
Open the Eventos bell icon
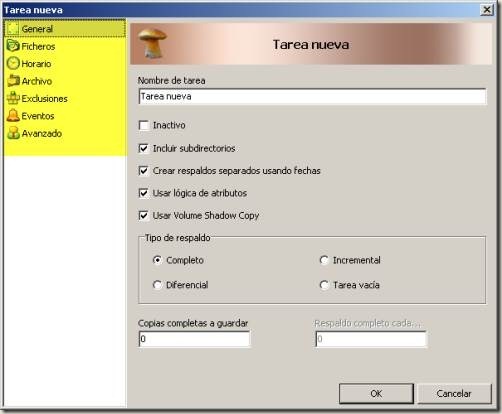pos(13,116)
